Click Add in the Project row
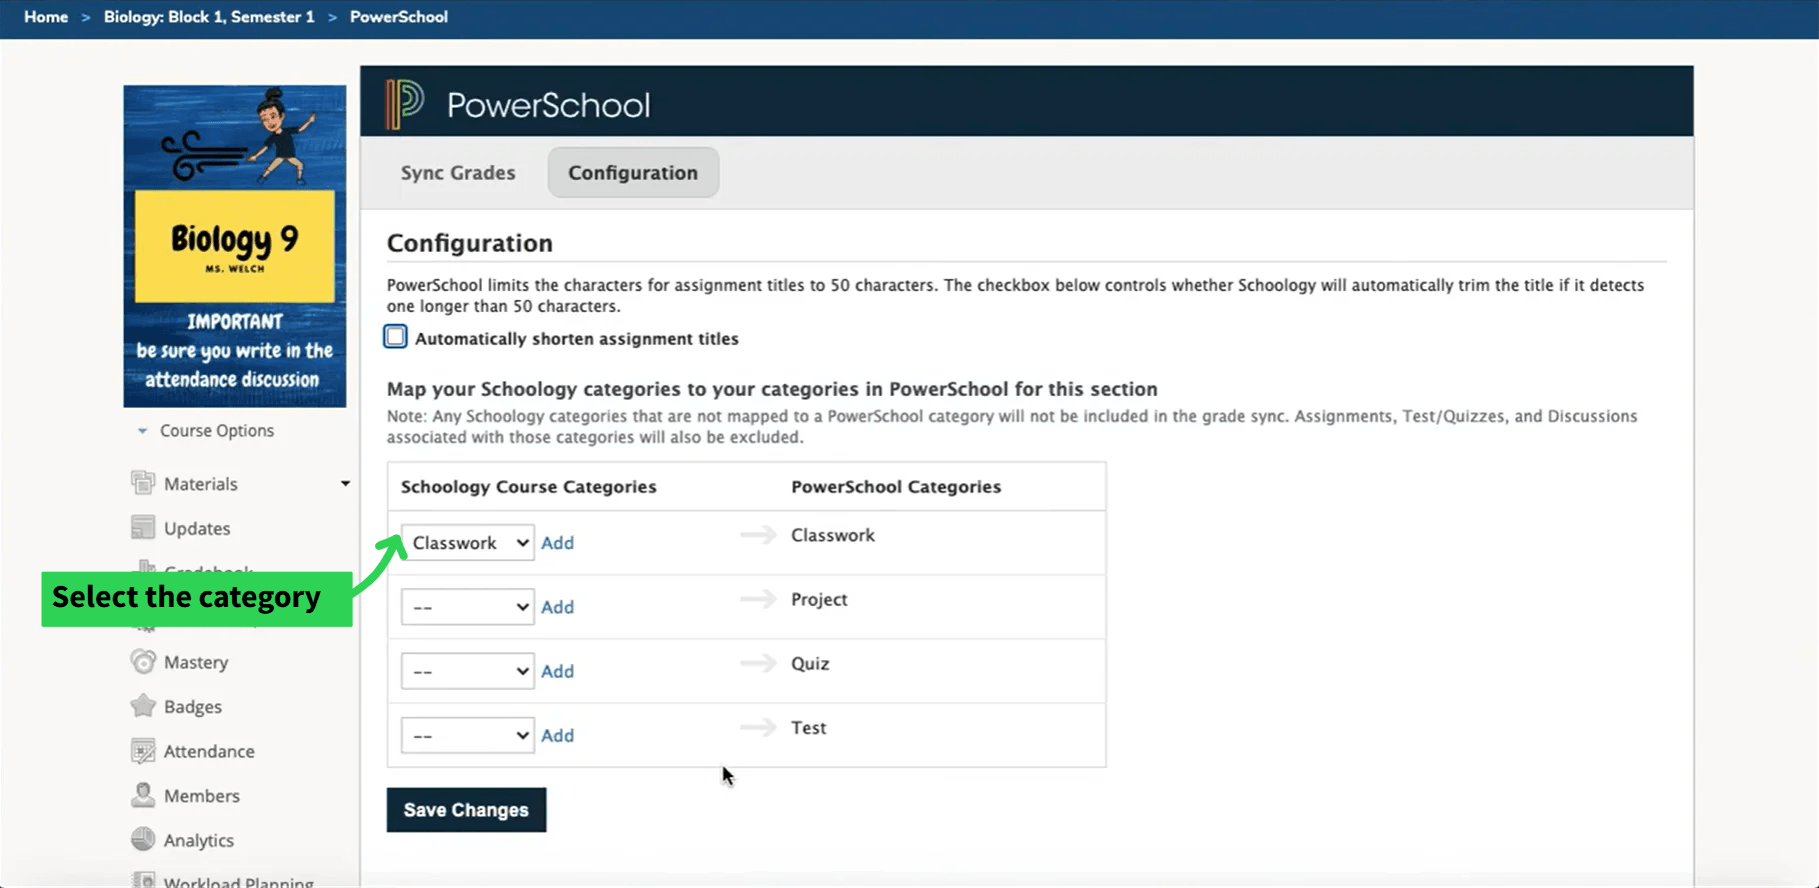Screen dimensions: 1819x888 tap(557, 607)
